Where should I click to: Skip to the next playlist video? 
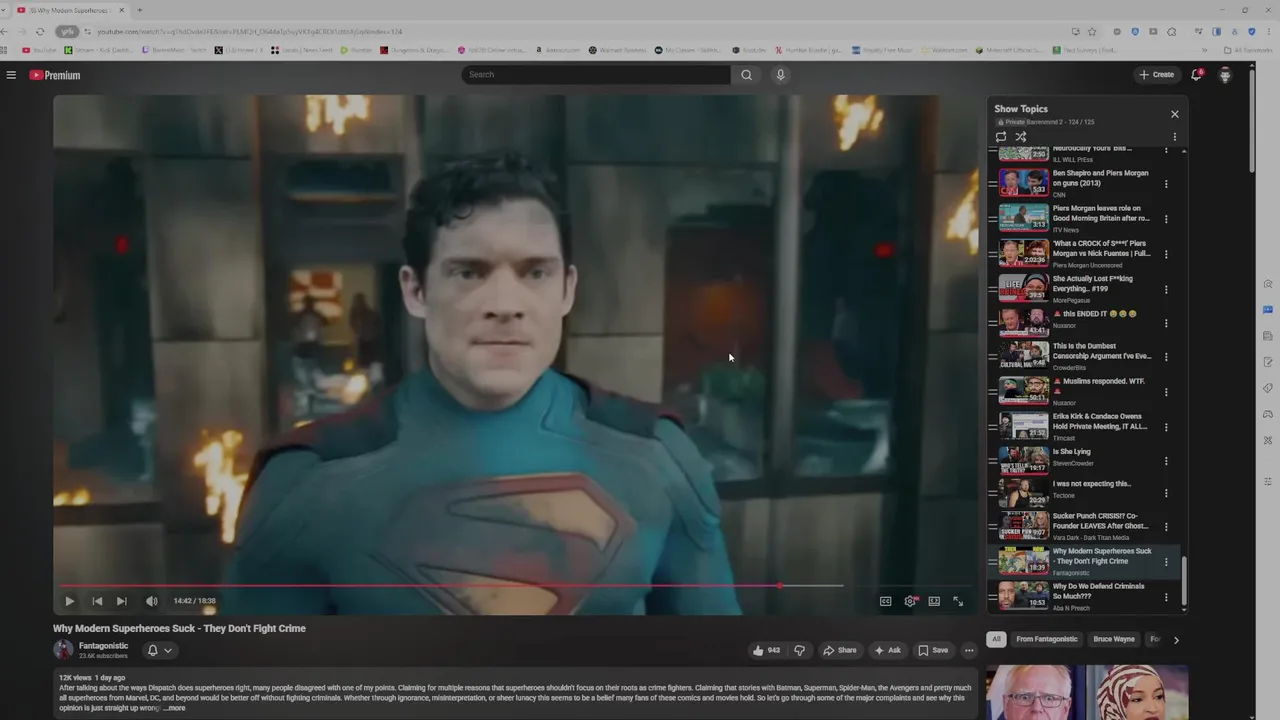[x=121, y=601]
